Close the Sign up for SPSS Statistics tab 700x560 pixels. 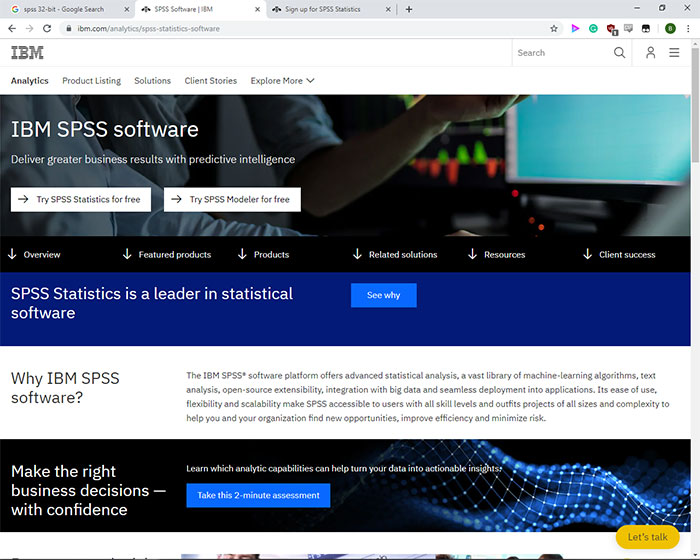point(388,9)
